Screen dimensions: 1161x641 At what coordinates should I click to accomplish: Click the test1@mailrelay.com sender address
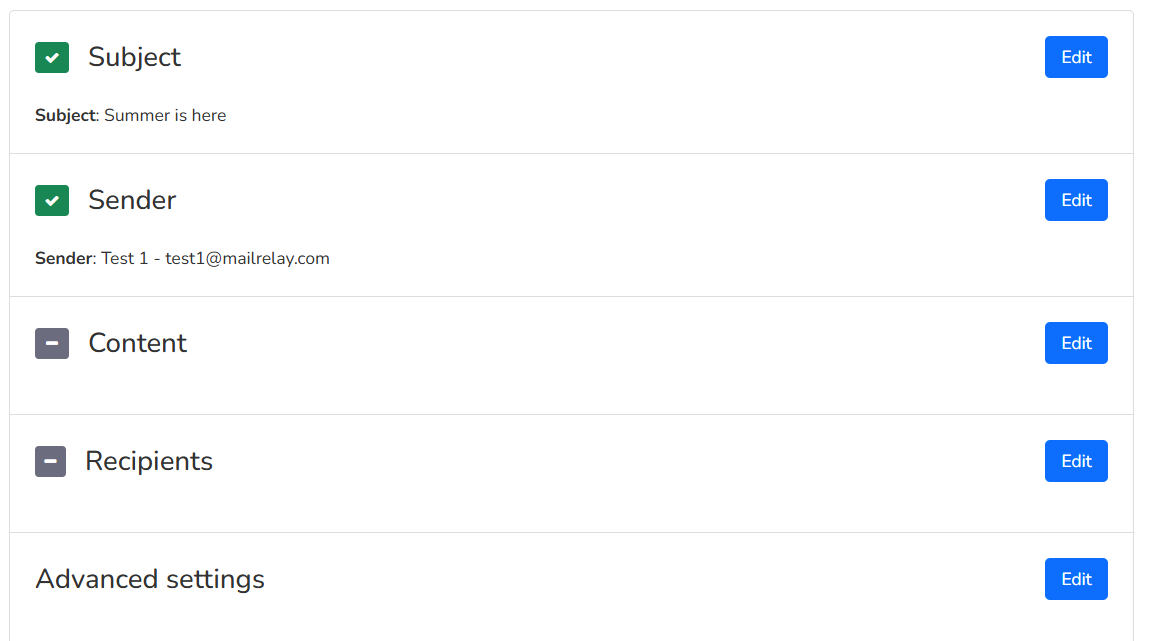coord(247,258)
